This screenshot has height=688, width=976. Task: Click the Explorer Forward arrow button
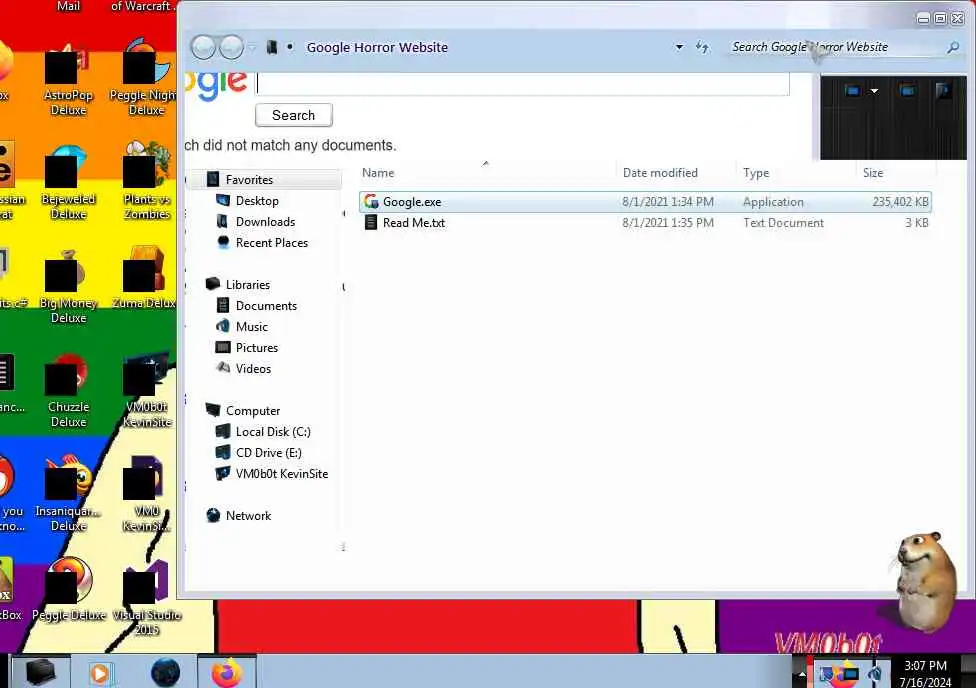tap(232, 47)
